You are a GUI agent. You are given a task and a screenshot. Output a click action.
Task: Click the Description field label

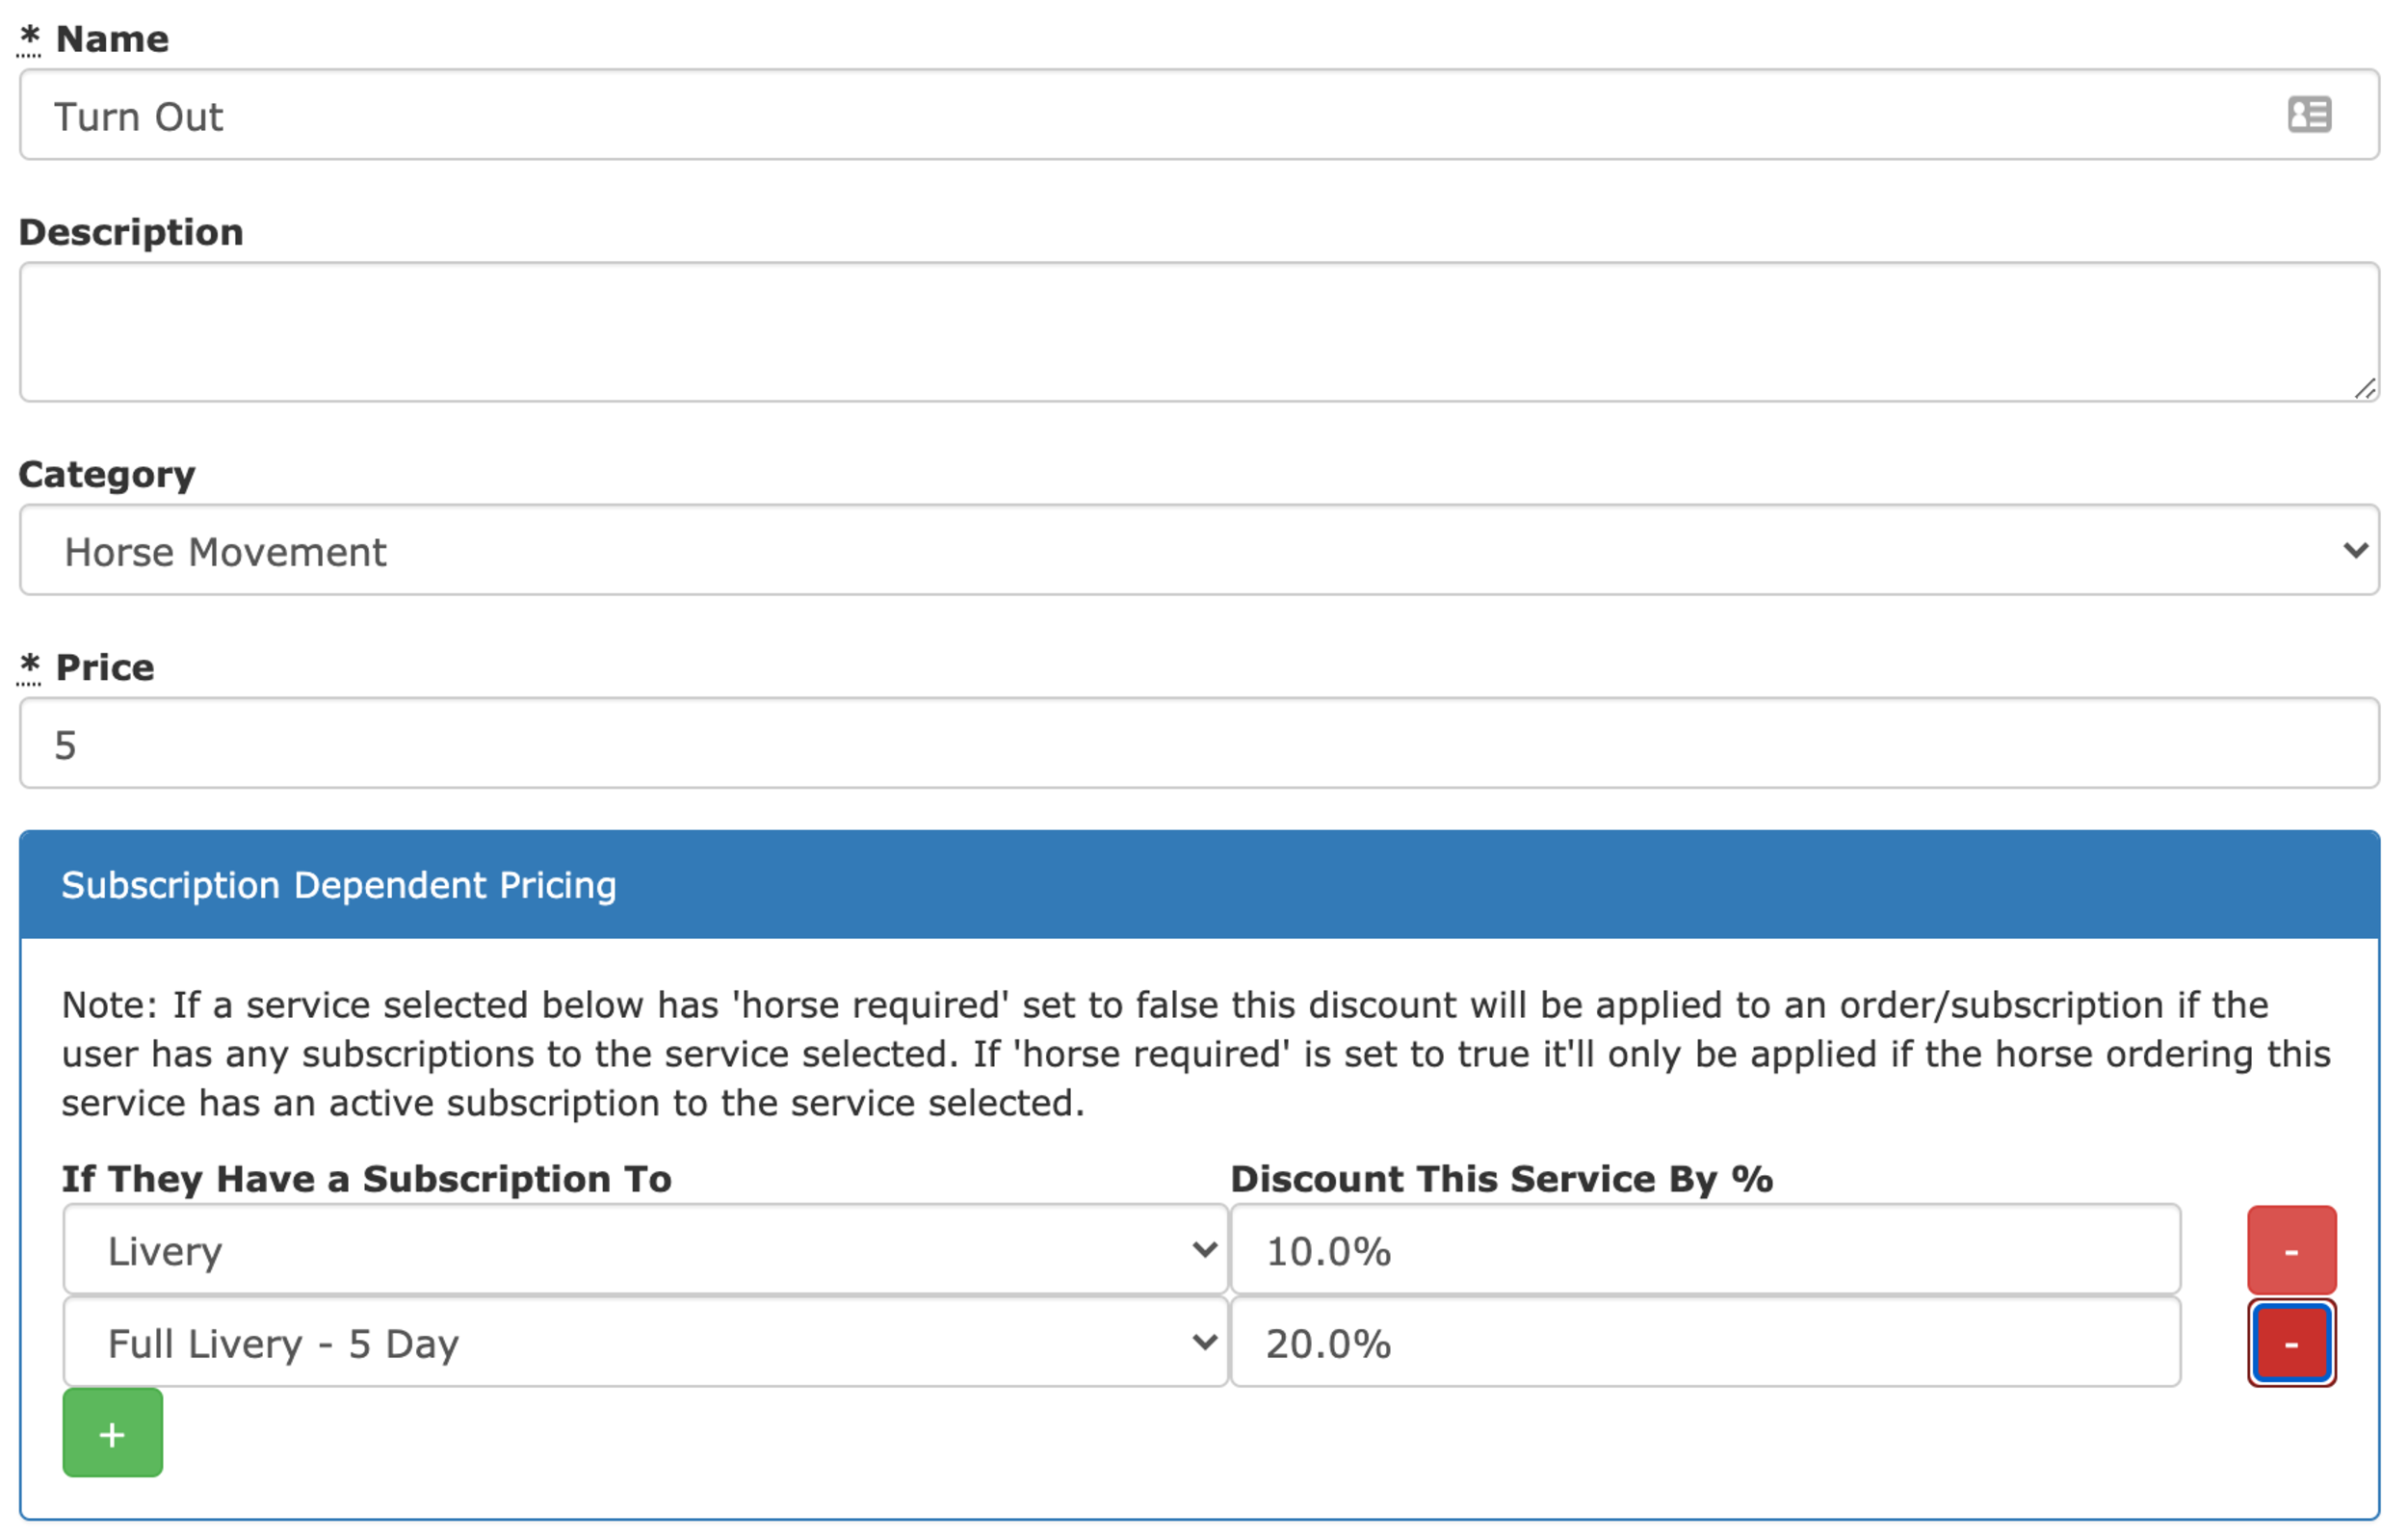(131, 232)
